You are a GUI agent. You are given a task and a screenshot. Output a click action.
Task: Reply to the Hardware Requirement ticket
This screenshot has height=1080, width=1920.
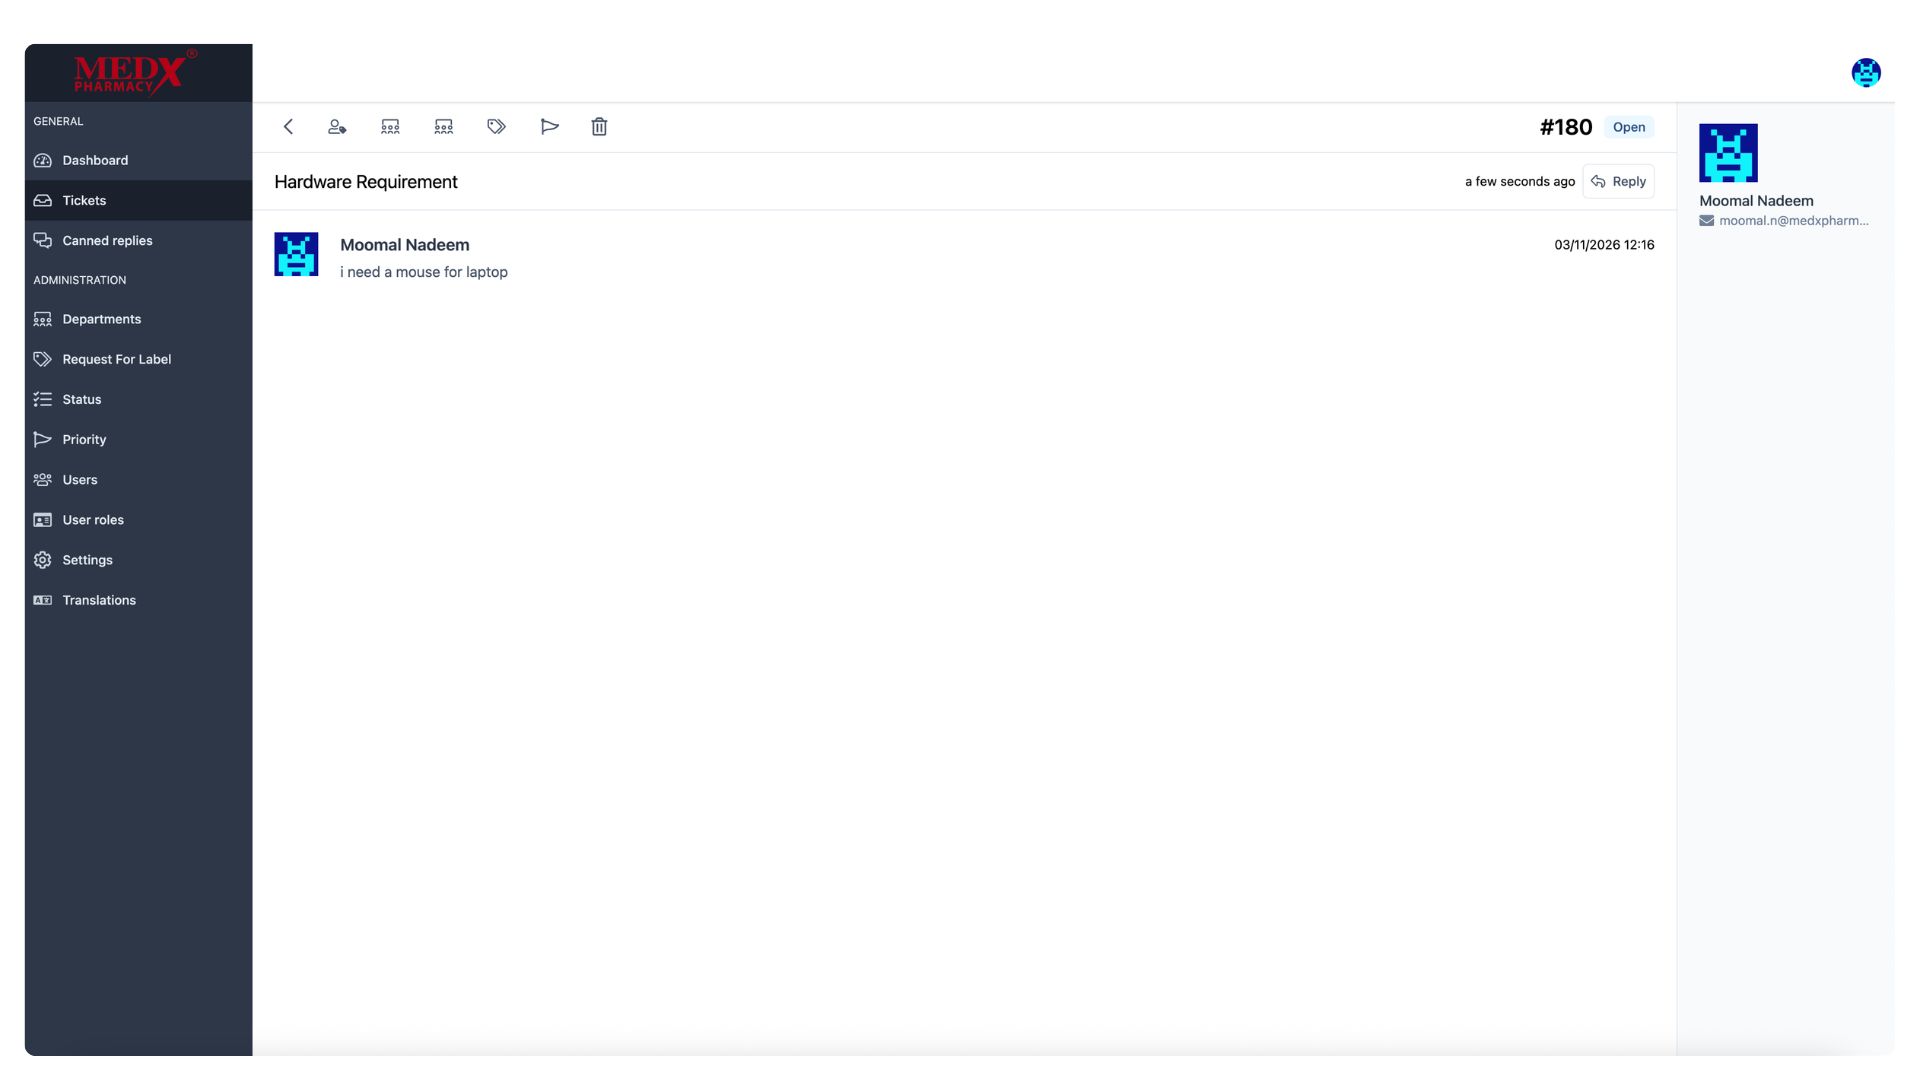(x=1618, y=181)
